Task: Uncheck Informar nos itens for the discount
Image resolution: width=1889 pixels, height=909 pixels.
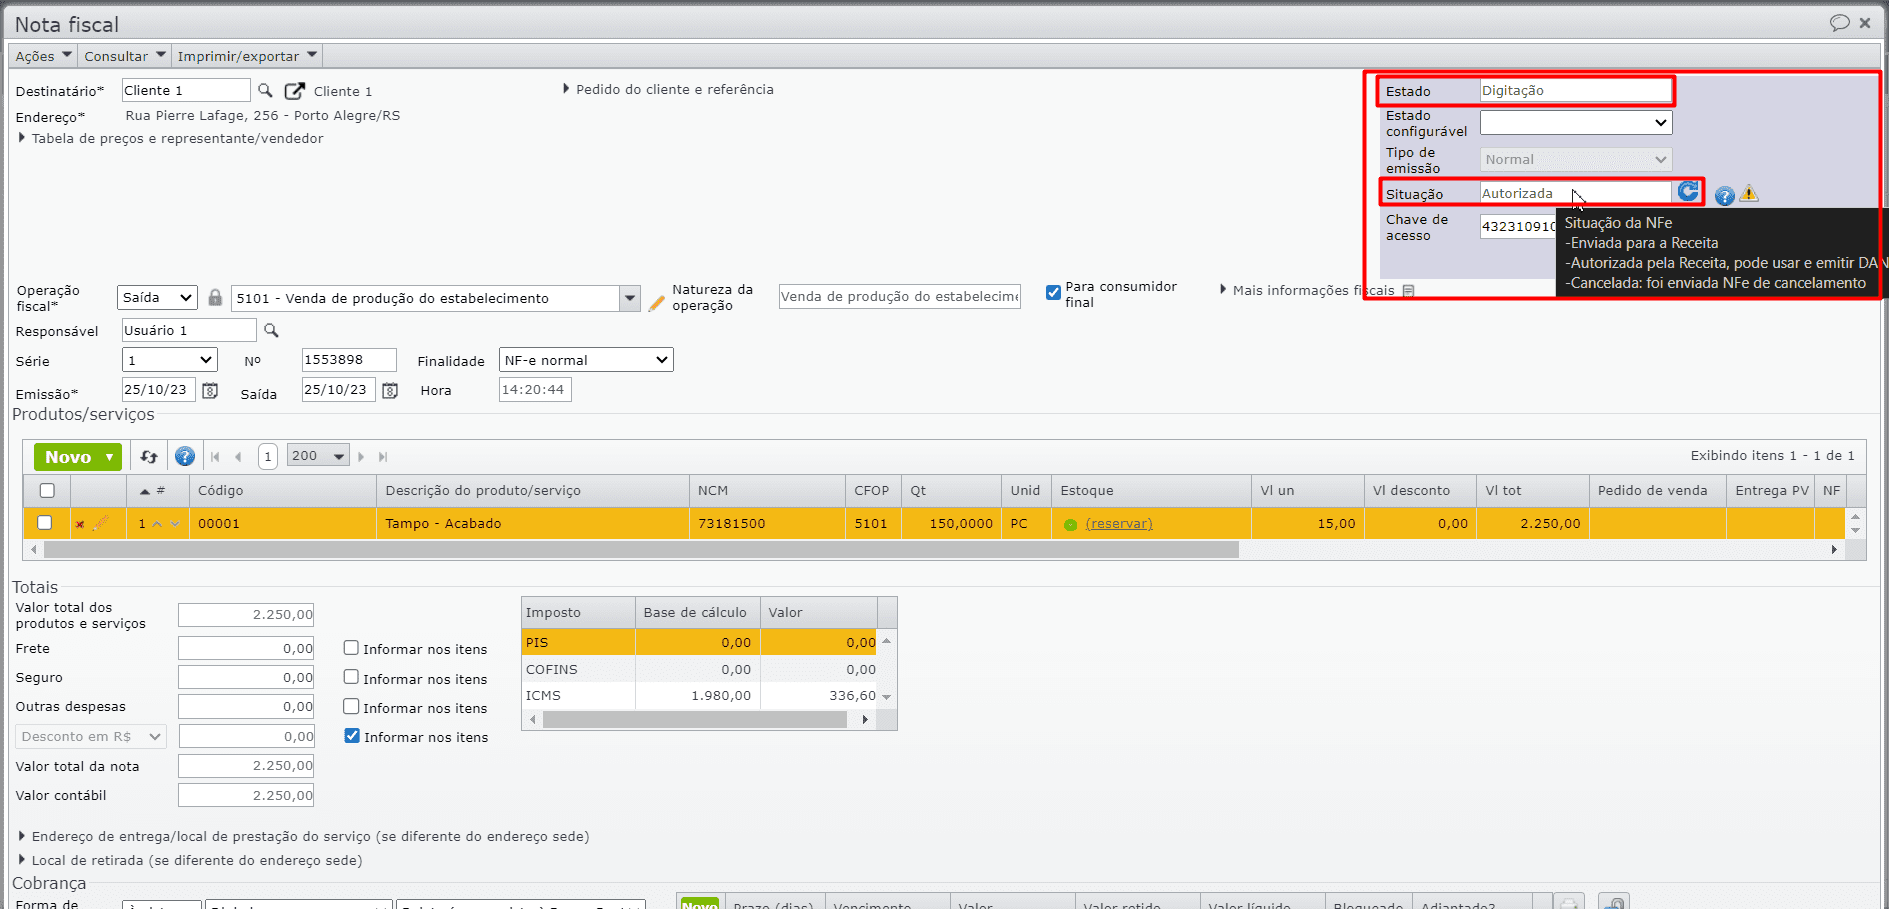Action: click(x=352, y=736)
